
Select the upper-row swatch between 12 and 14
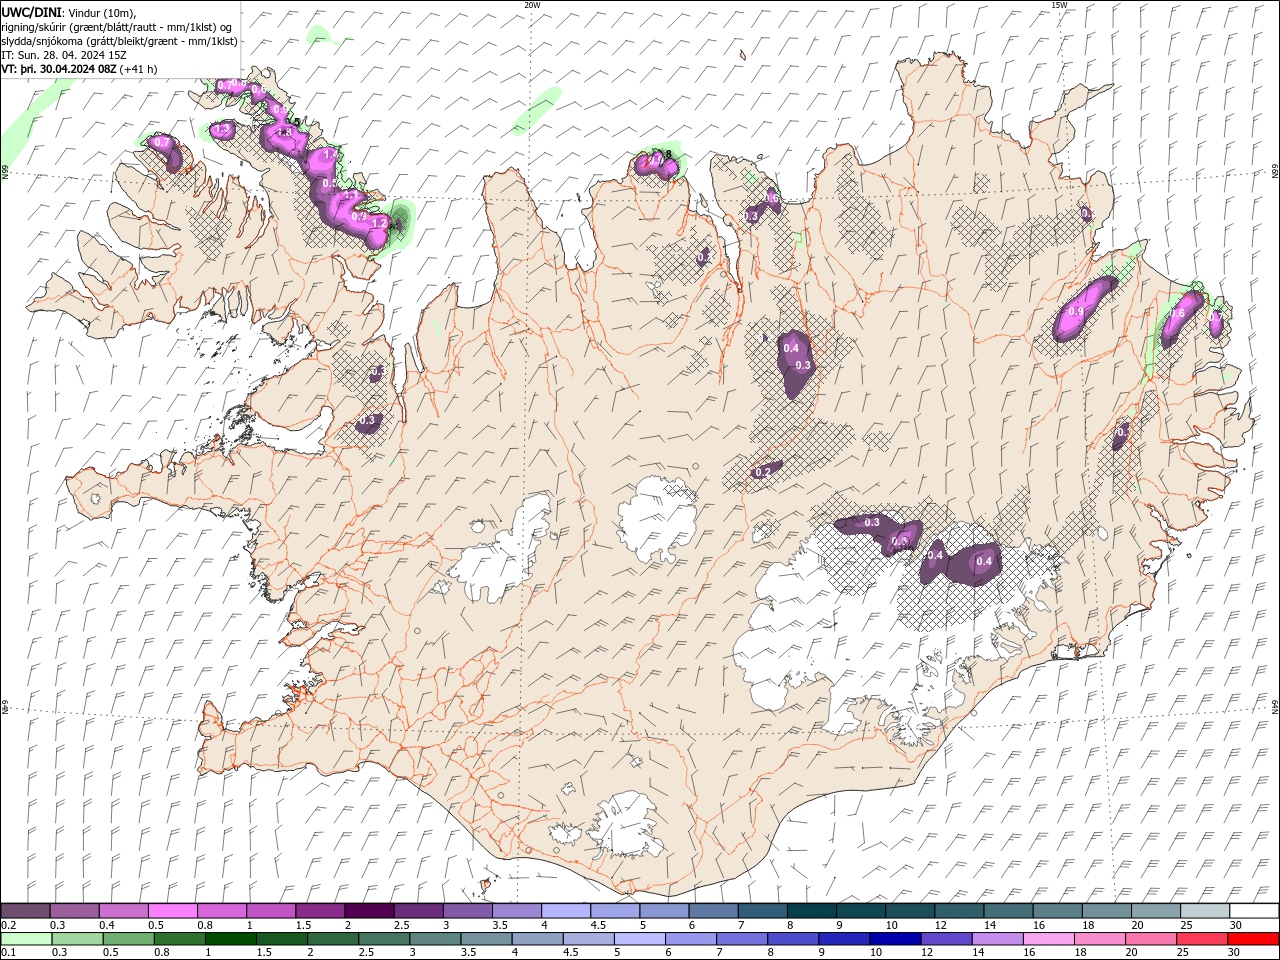[x=959, y=910]
